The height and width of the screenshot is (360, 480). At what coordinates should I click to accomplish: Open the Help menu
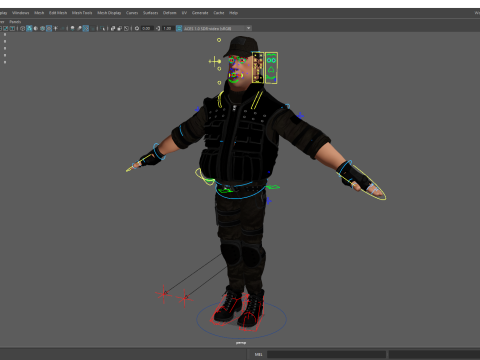233,13
